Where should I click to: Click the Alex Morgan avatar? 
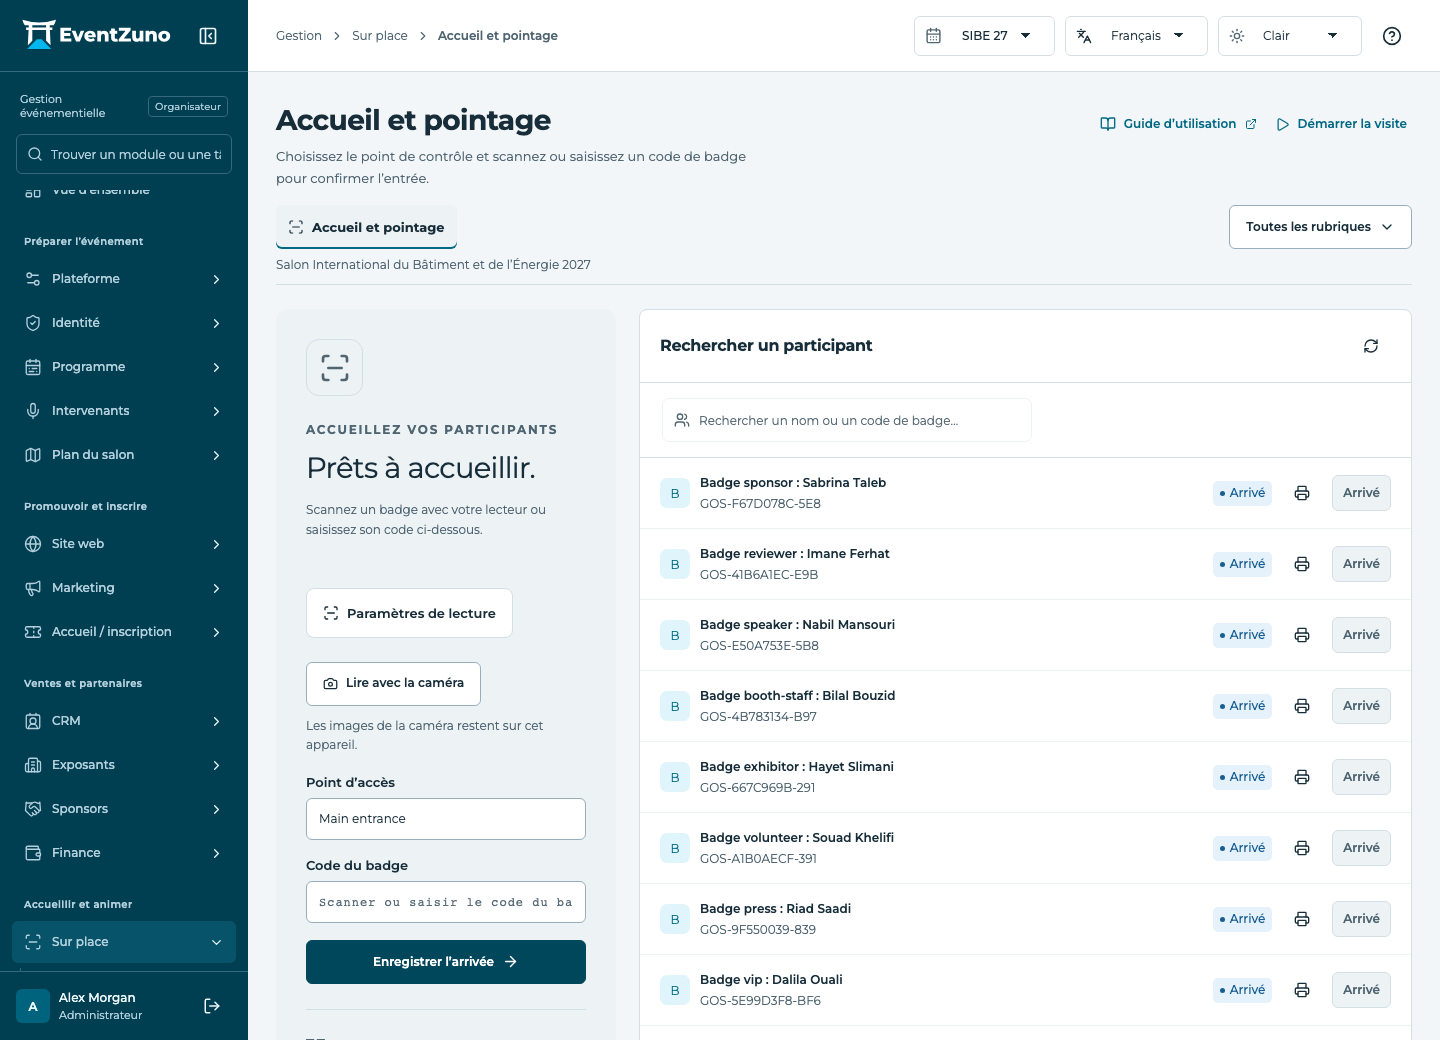coord(33,1006)
